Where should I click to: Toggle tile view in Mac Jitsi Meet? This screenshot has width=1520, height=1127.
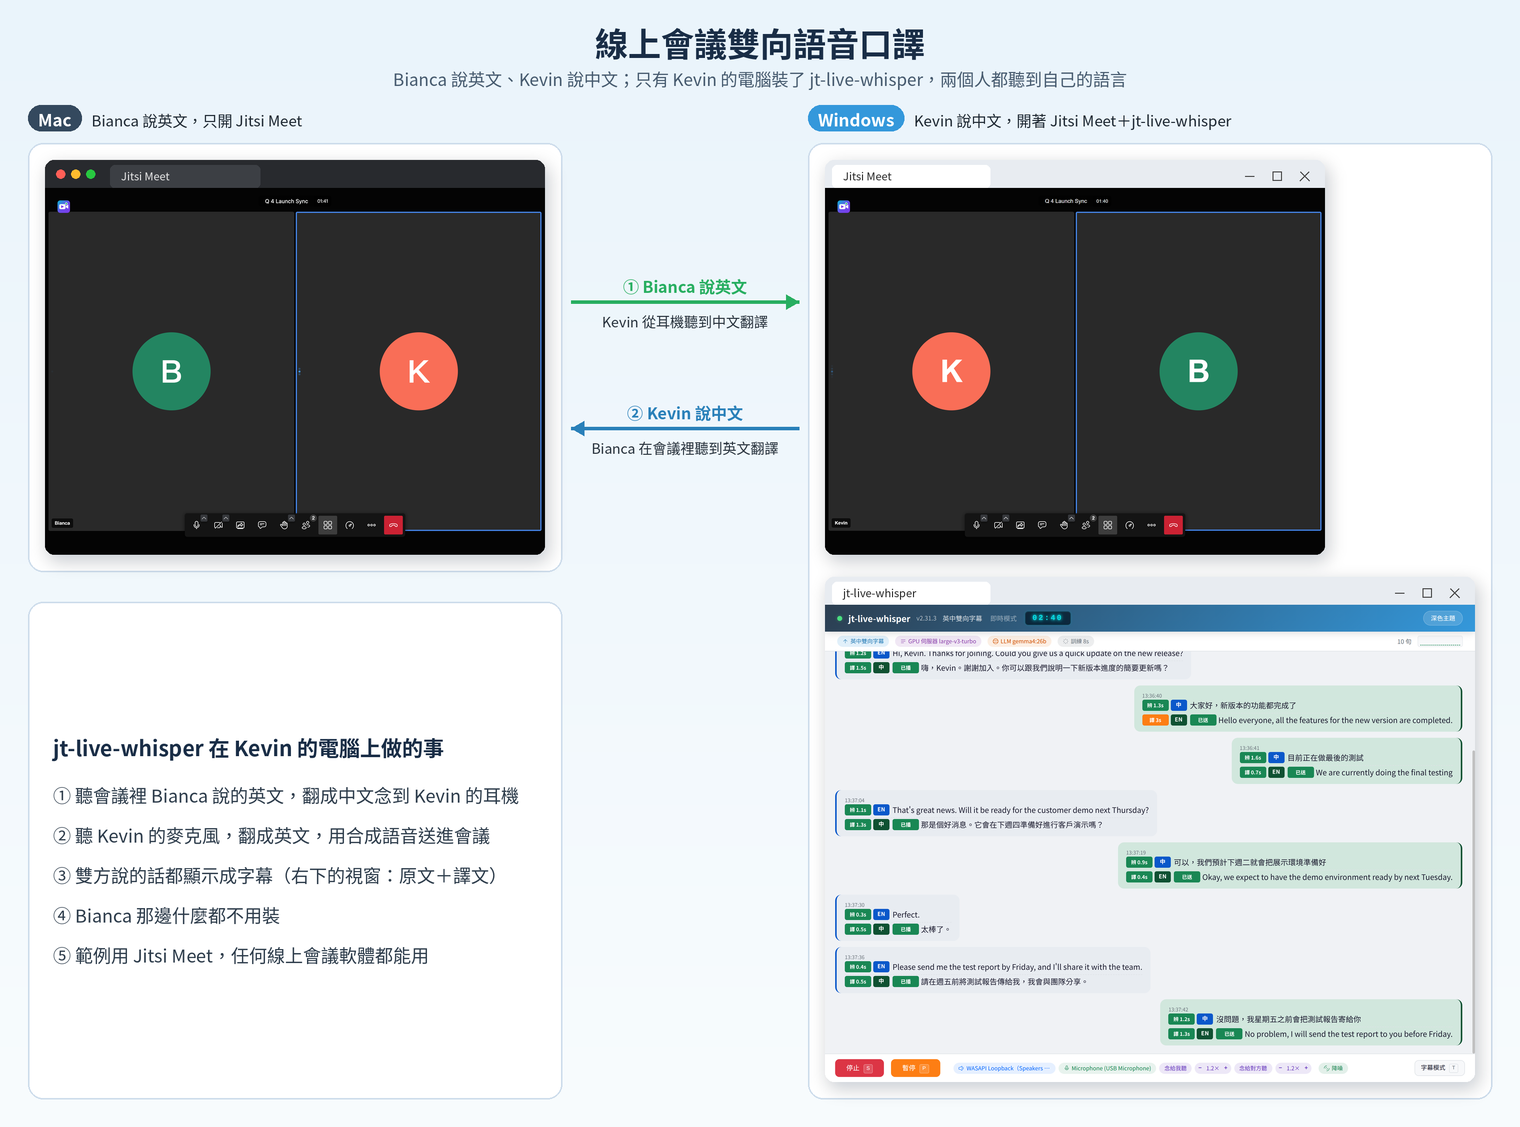328,525
